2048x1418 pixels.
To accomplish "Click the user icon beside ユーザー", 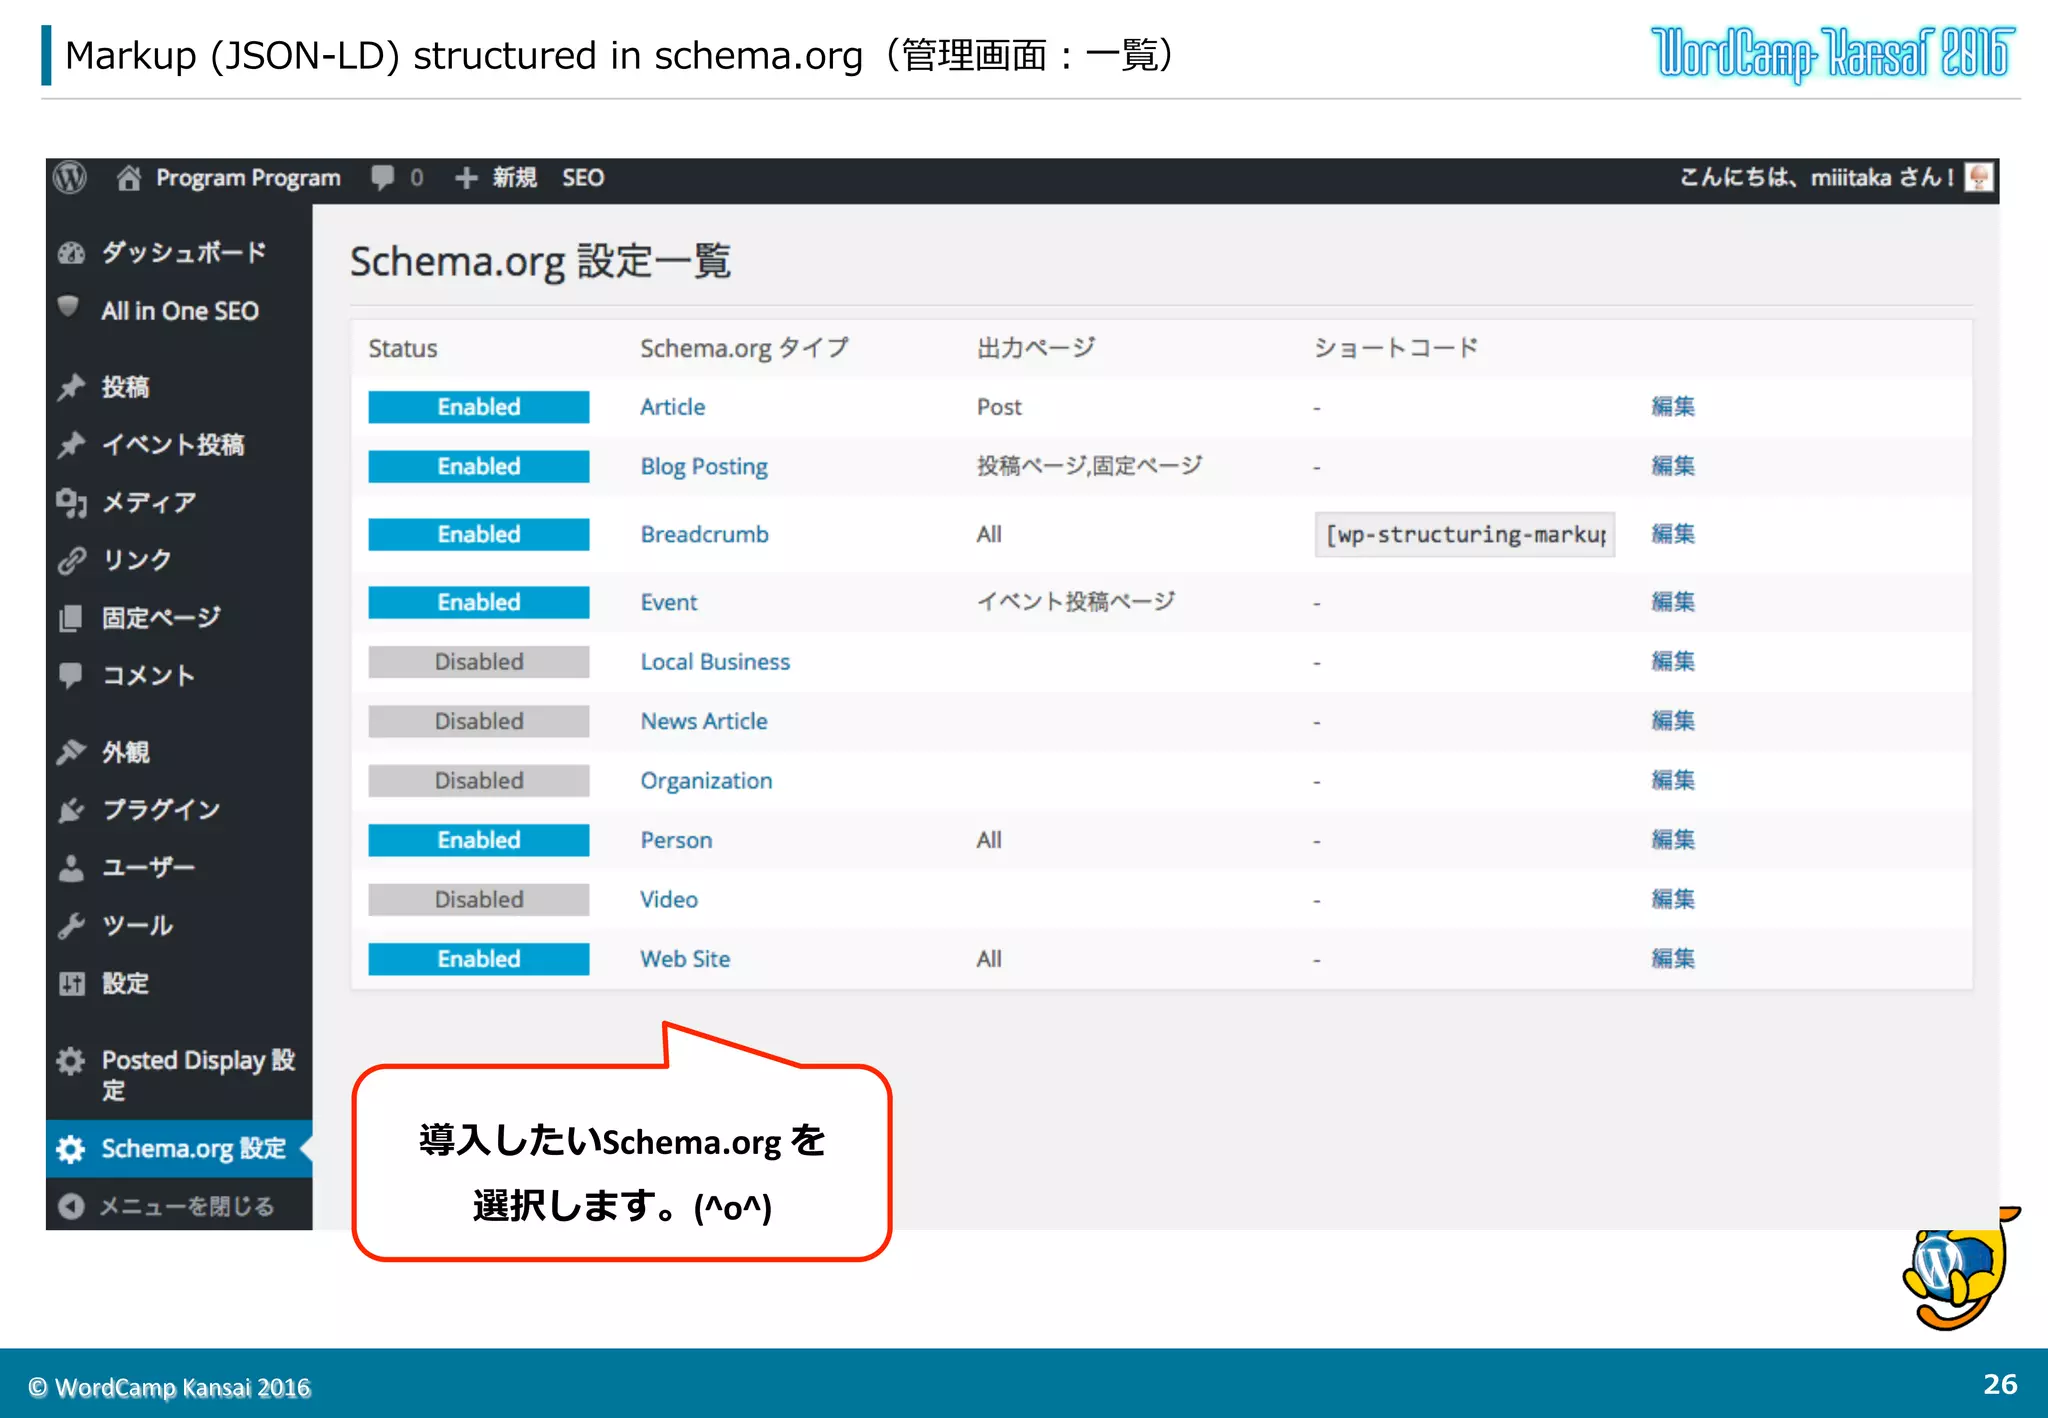I will (x=71, y=868).
